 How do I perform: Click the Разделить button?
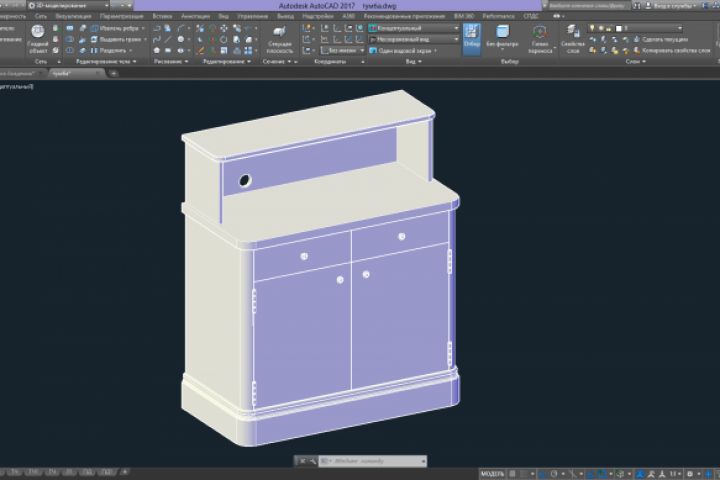pyautogui.click(x=112, y=51)
